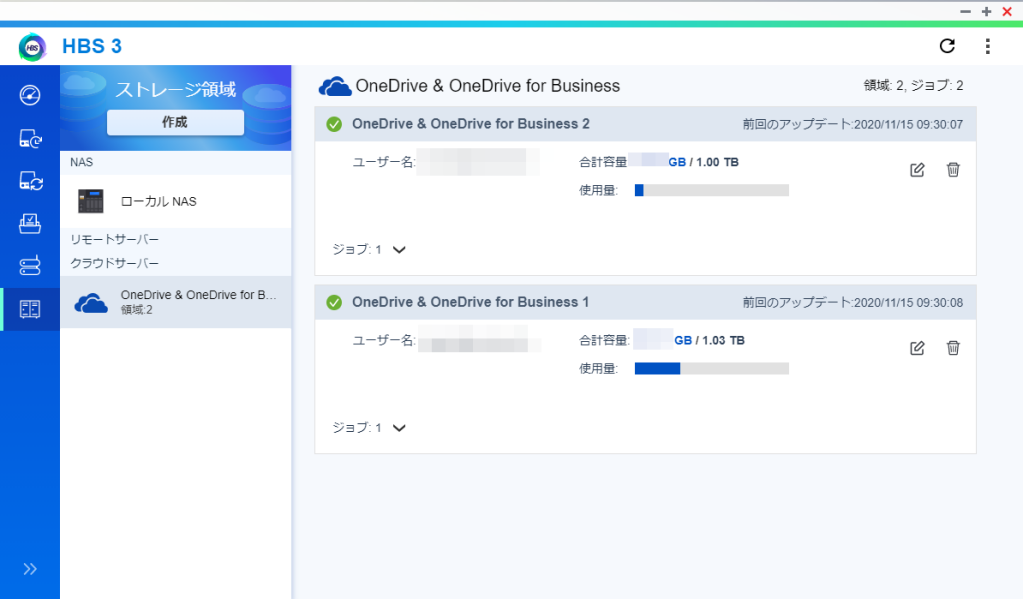This screenshot has width=1023, height=599.
Task: Maximize the HBS 3 window
Action: pyautogui.click(x=986, y=12)
